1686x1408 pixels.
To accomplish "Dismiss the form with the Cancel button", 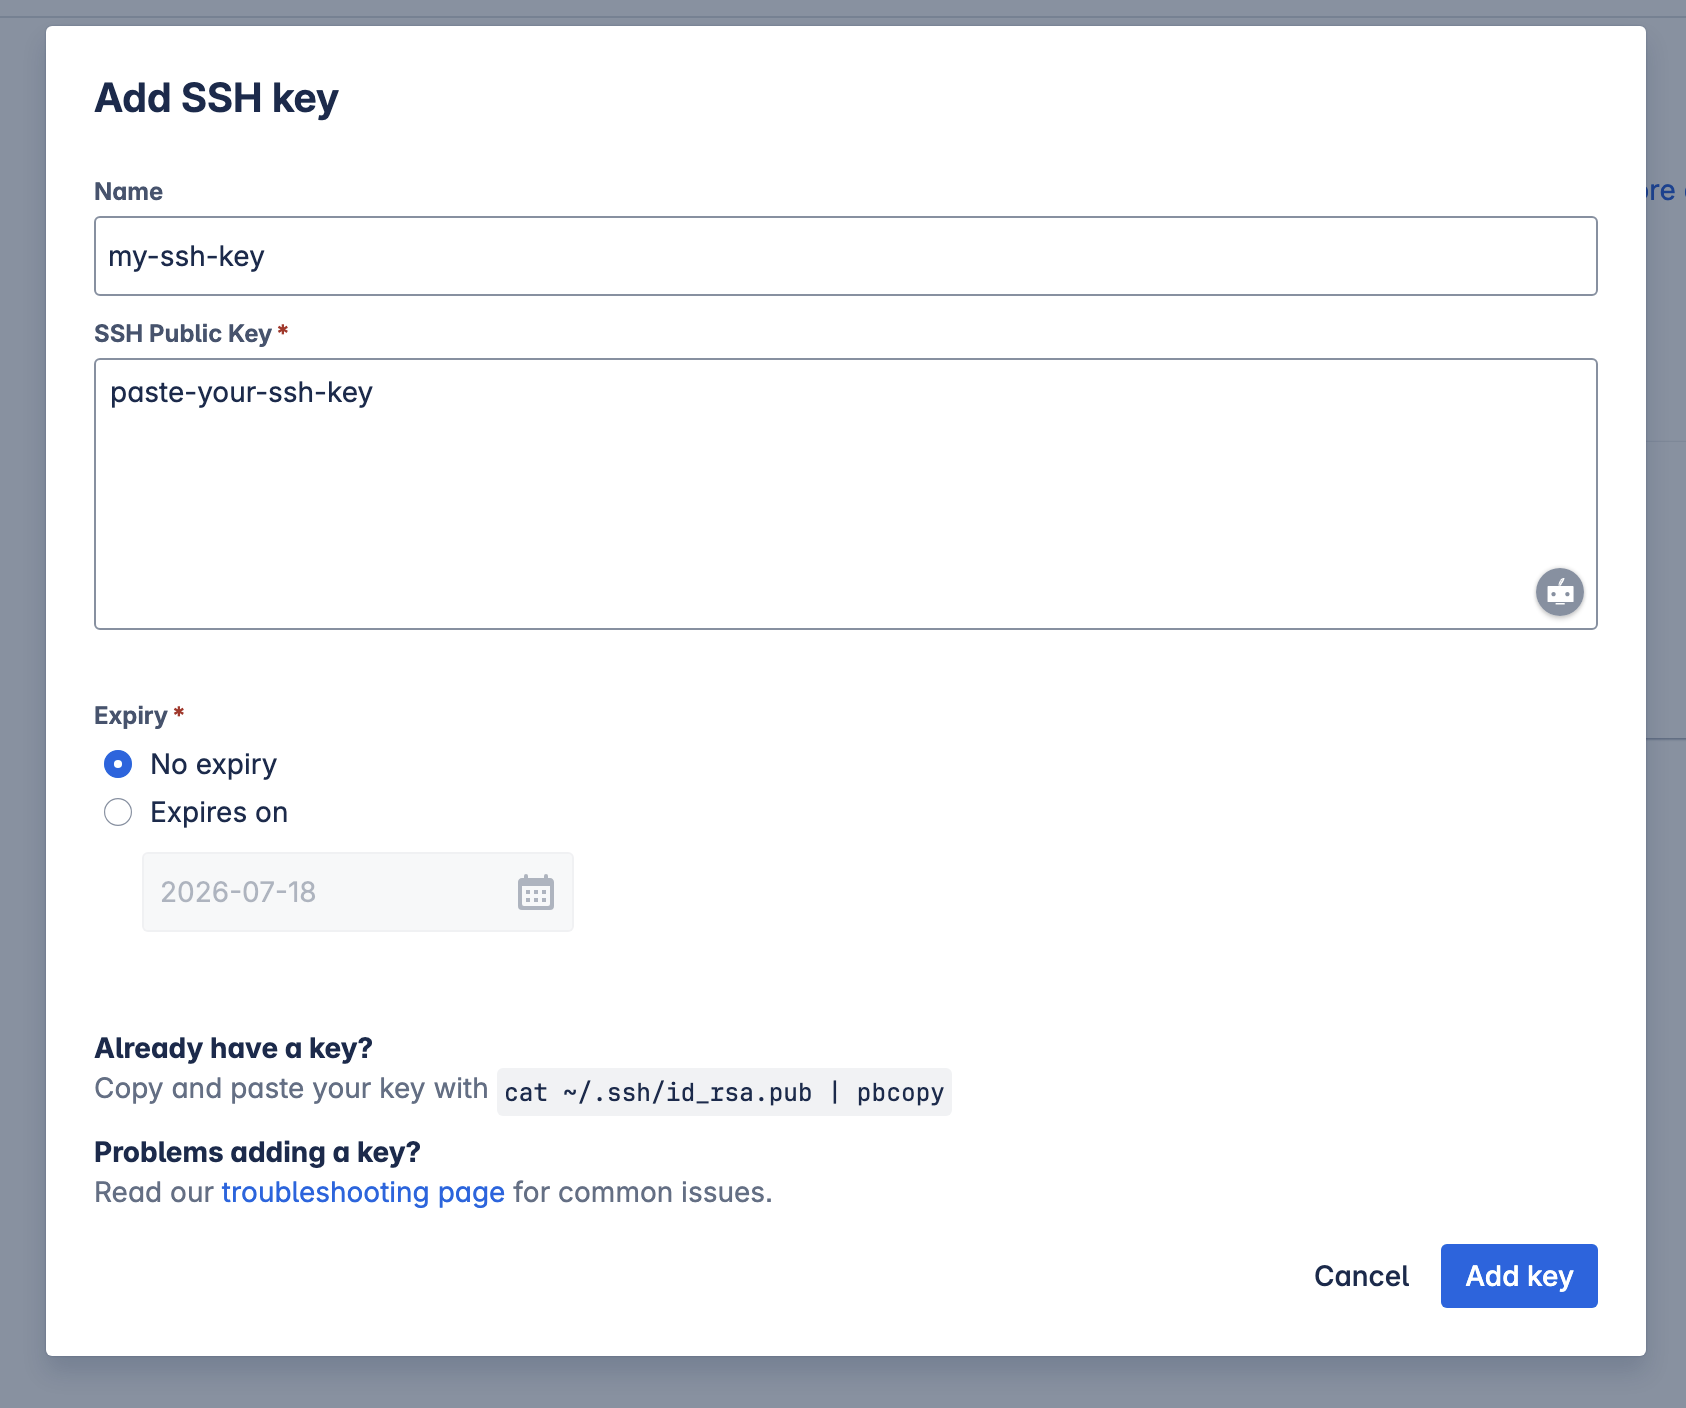I will [x=1362, y=1276].
